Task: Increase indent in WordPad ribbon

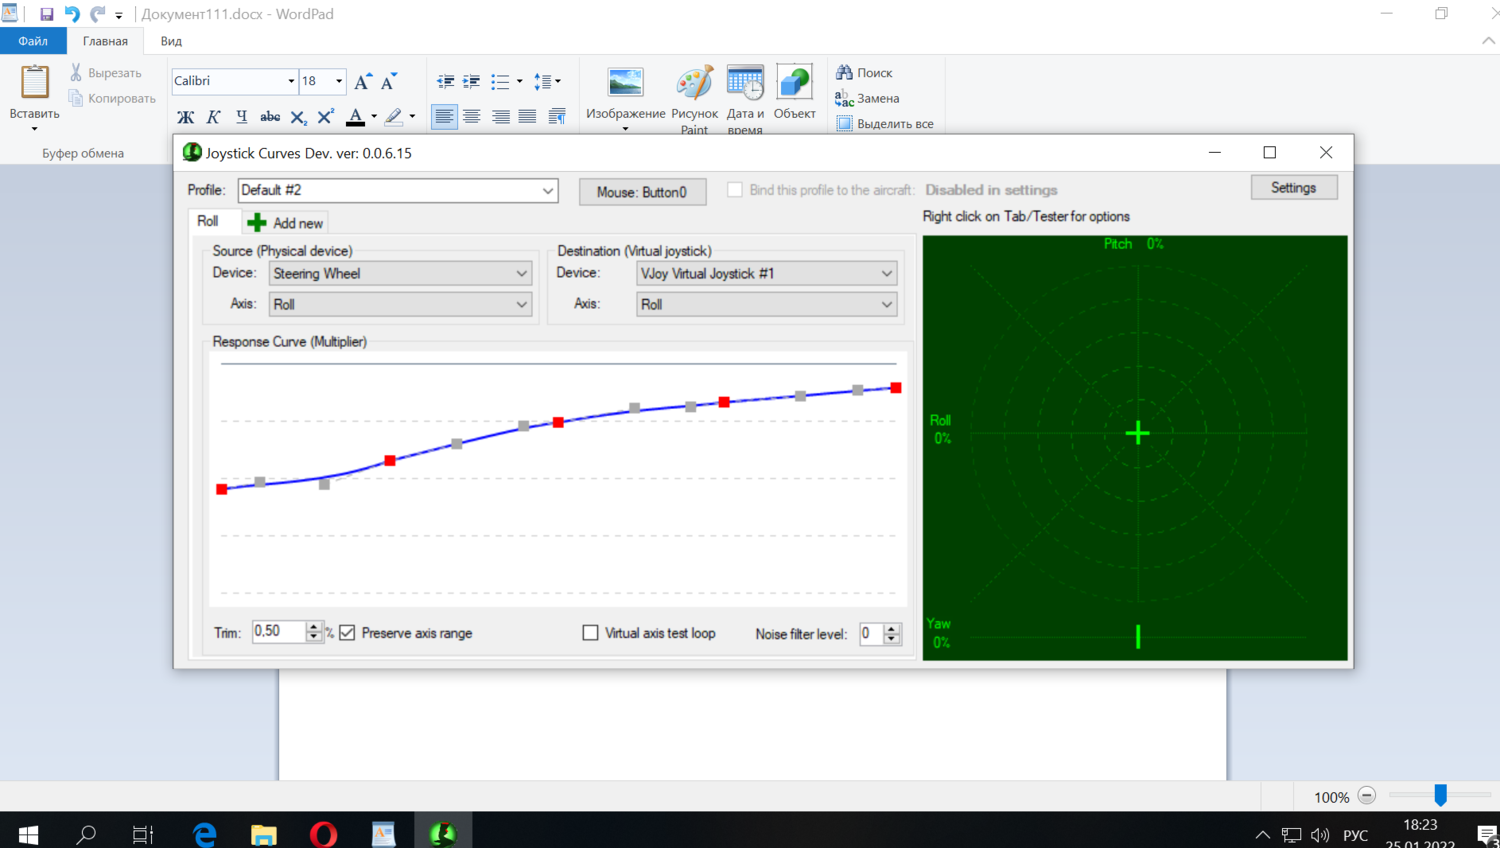Action: coord(472,81)
